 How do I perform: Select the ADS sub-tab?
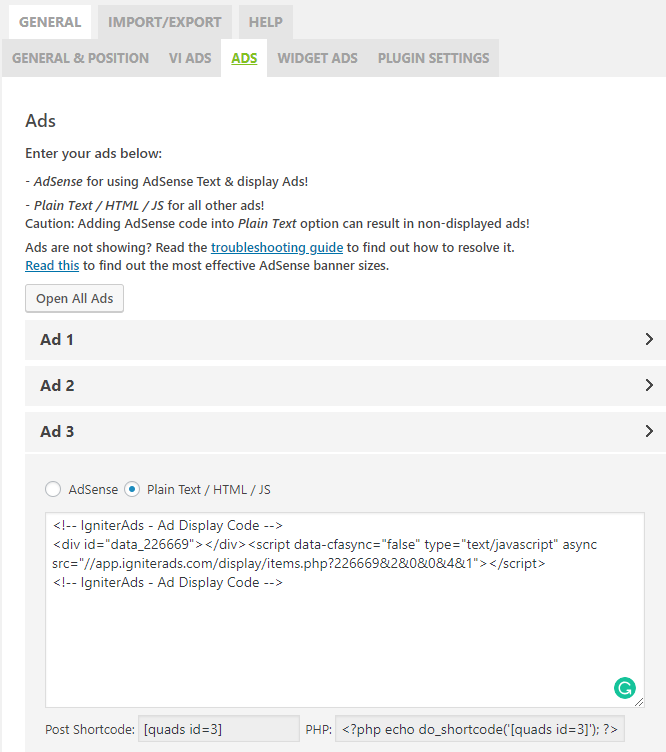click(244, 58)
